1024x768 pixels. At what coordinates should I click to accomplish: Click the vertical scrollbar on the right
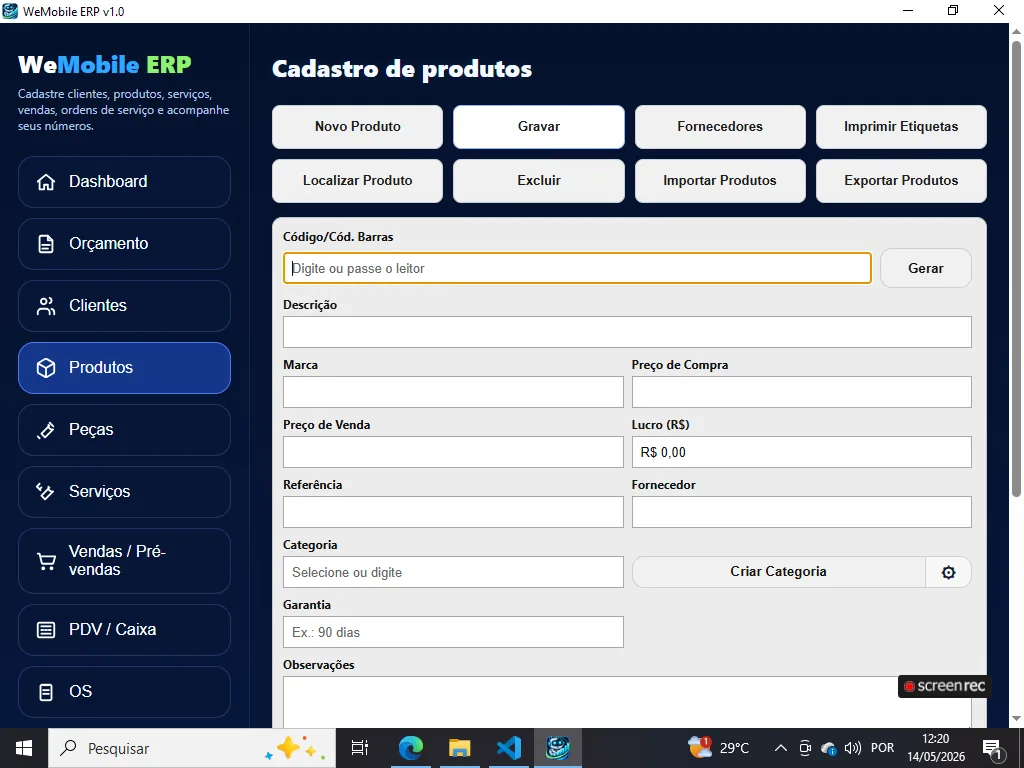1016,268
